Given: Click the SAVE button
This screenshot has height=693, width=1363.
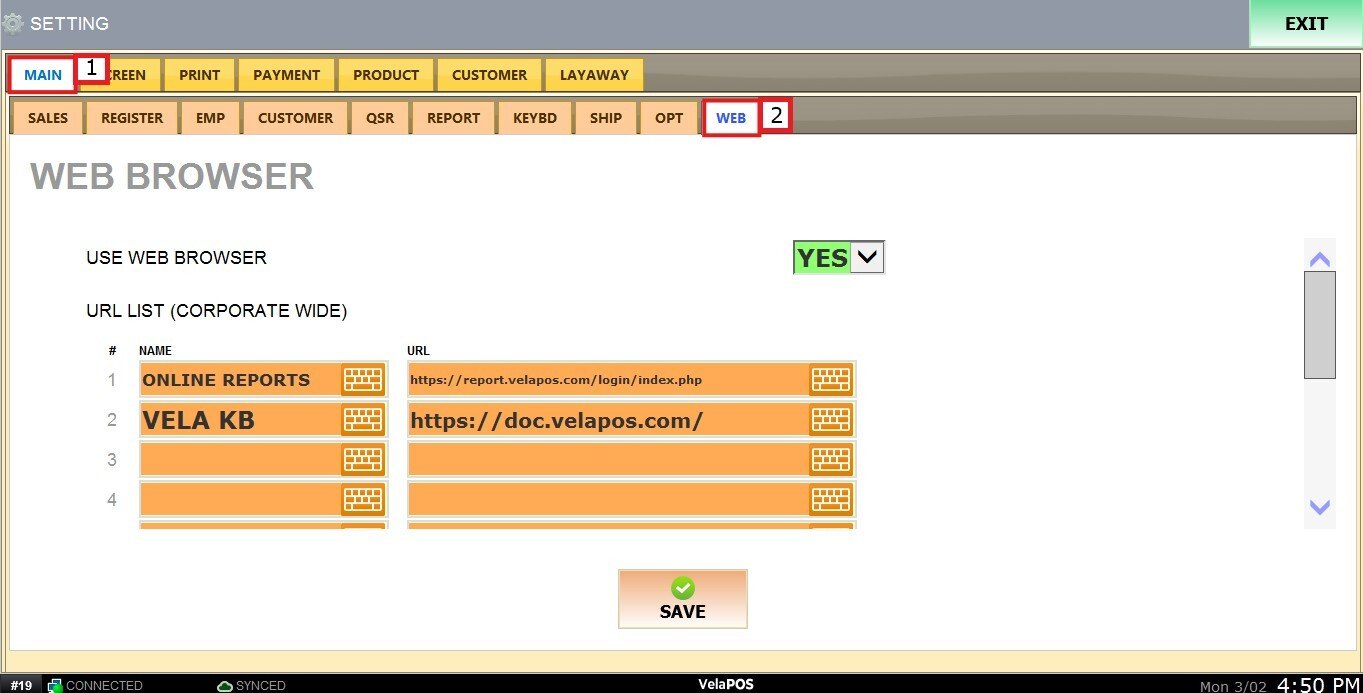Looking at the screenshot, I should point(682,599).
